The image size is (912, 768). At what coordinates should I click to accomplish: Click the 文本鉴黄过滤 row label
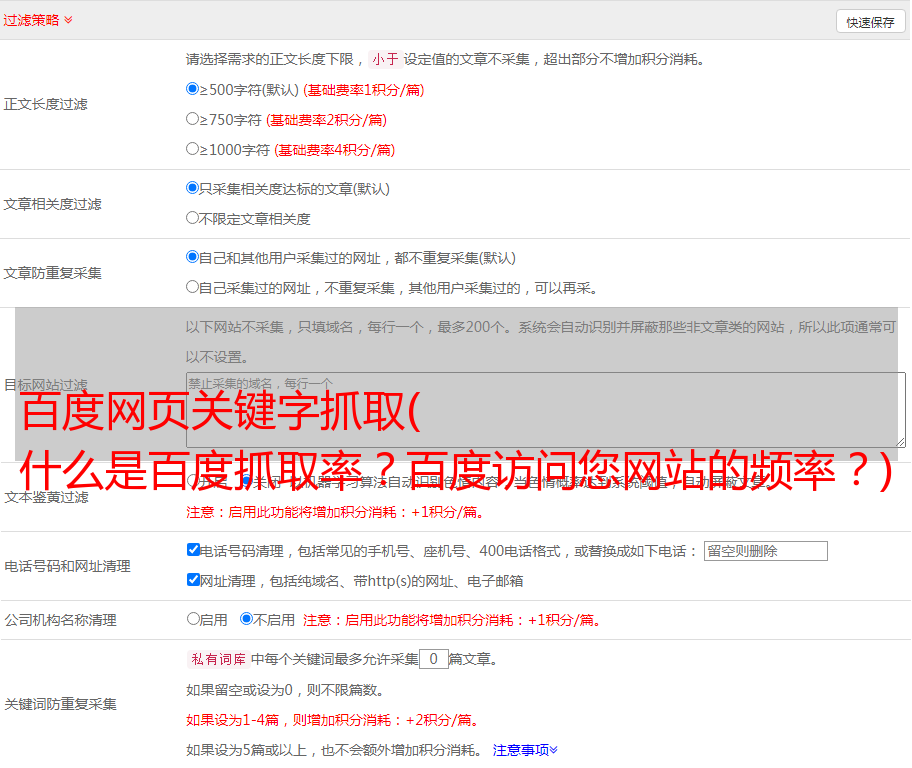(x=47, y=497)
